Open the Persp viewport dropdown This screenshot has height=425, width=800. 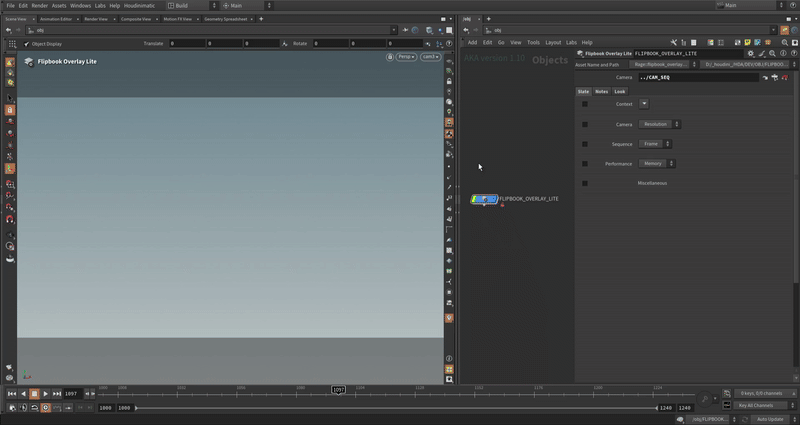click(407, 57)
